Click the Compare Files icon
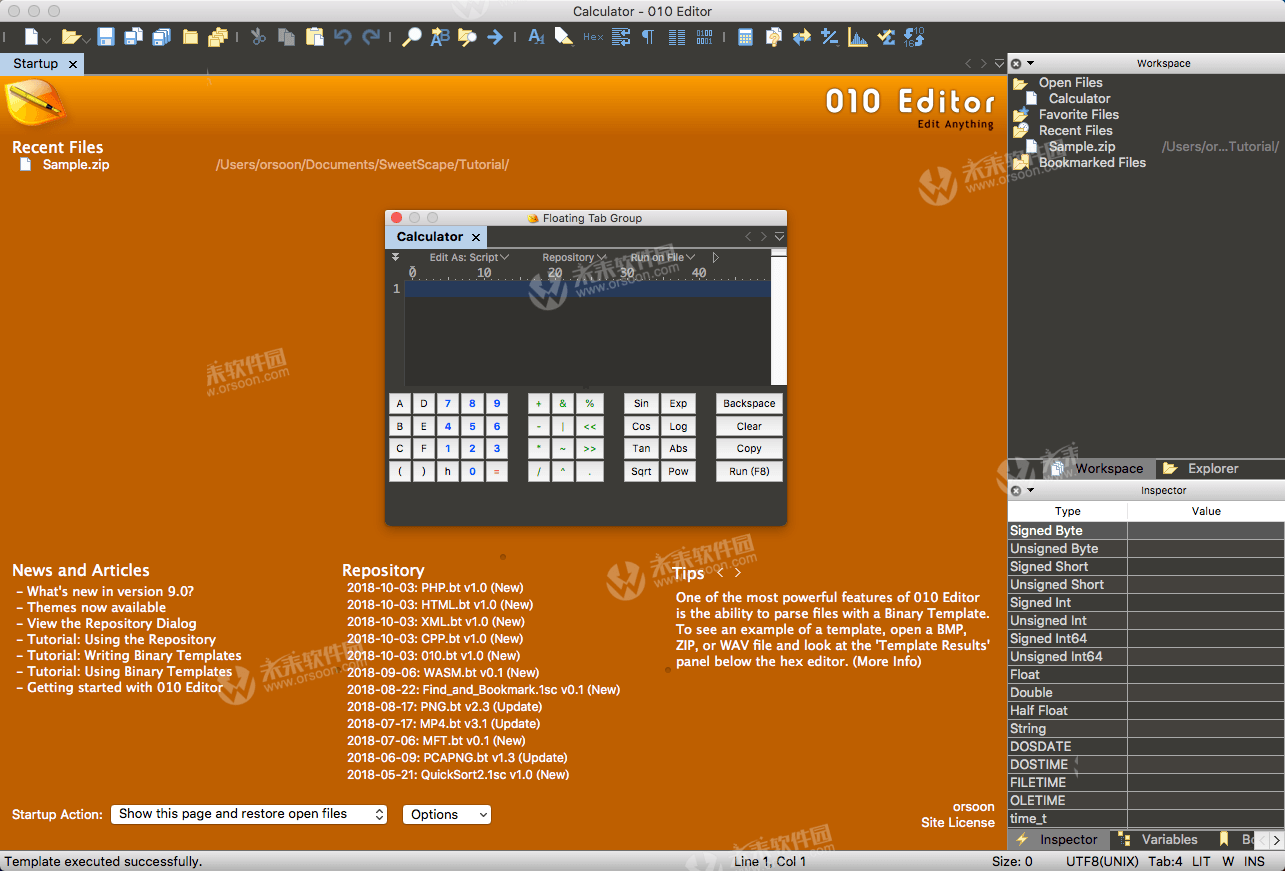This screenshot has width=1285, height=871. 773,37
